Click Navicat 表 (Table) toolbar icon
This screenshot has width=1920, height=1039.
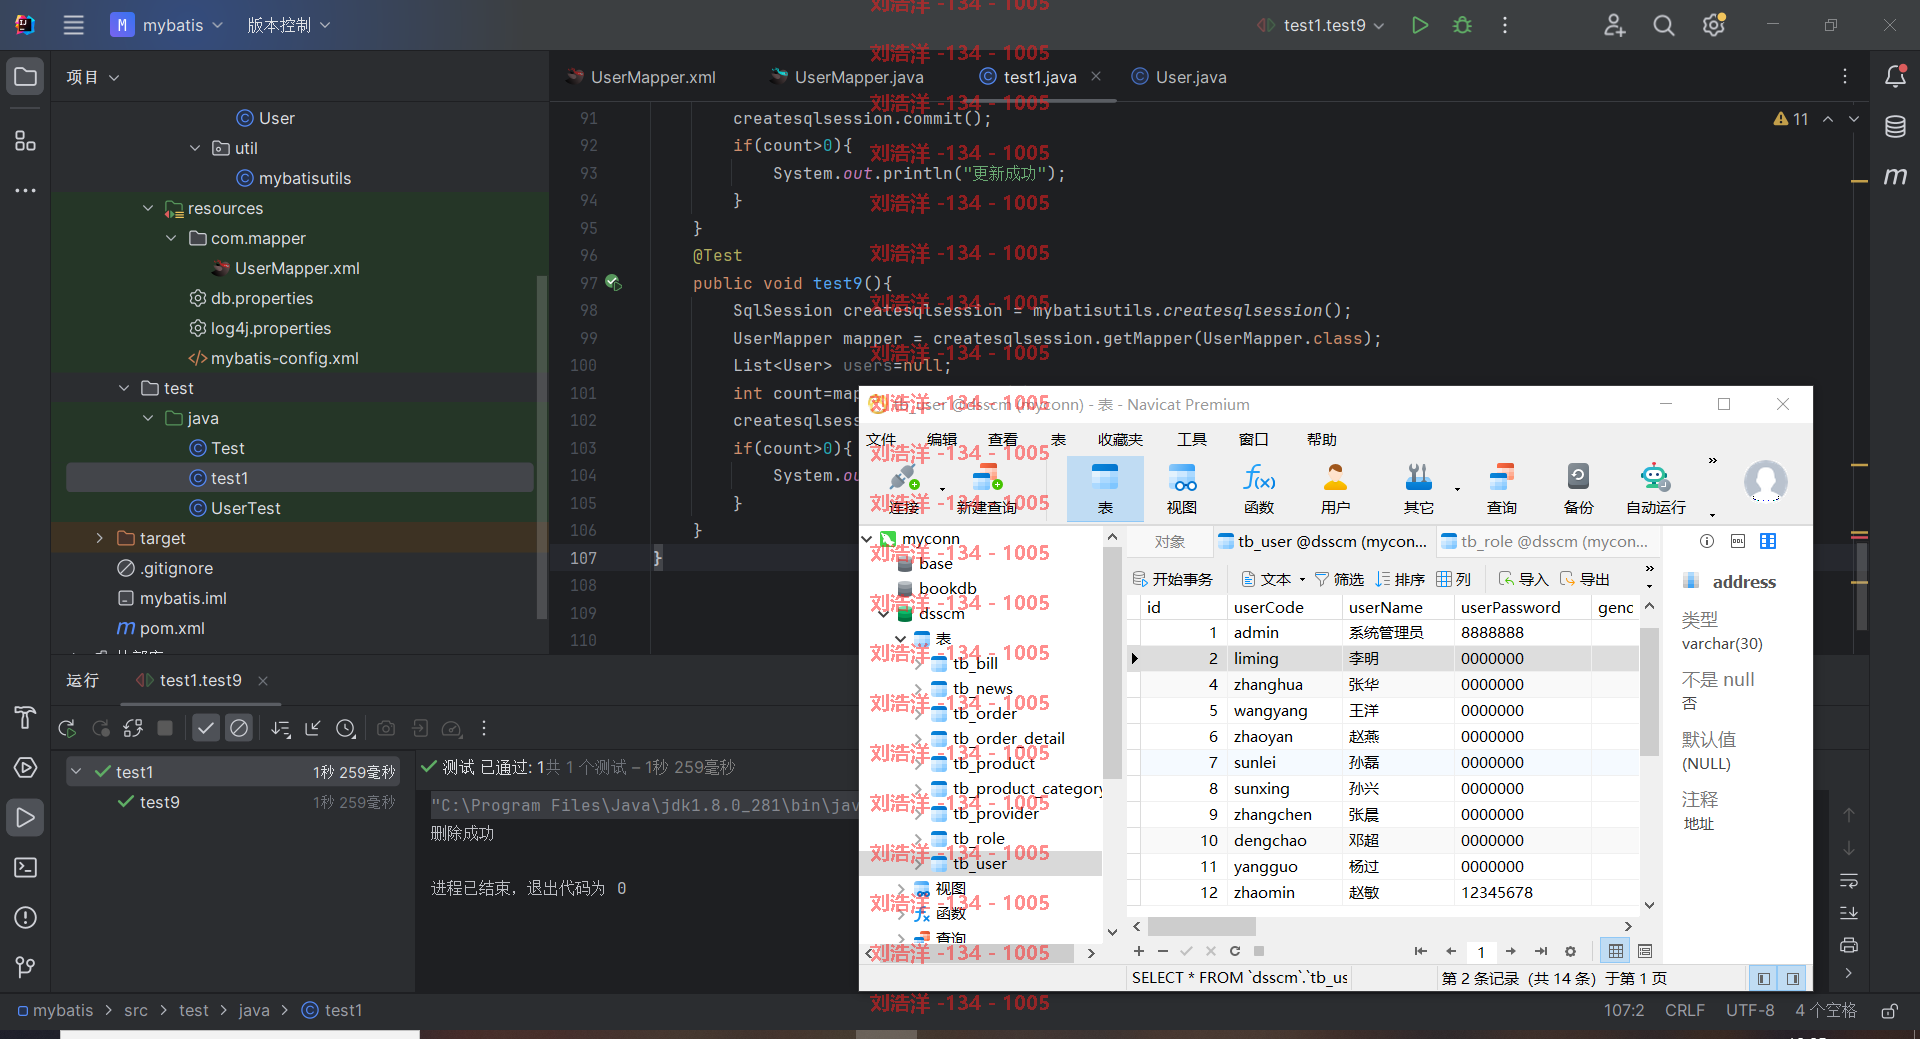point(1105,489)
